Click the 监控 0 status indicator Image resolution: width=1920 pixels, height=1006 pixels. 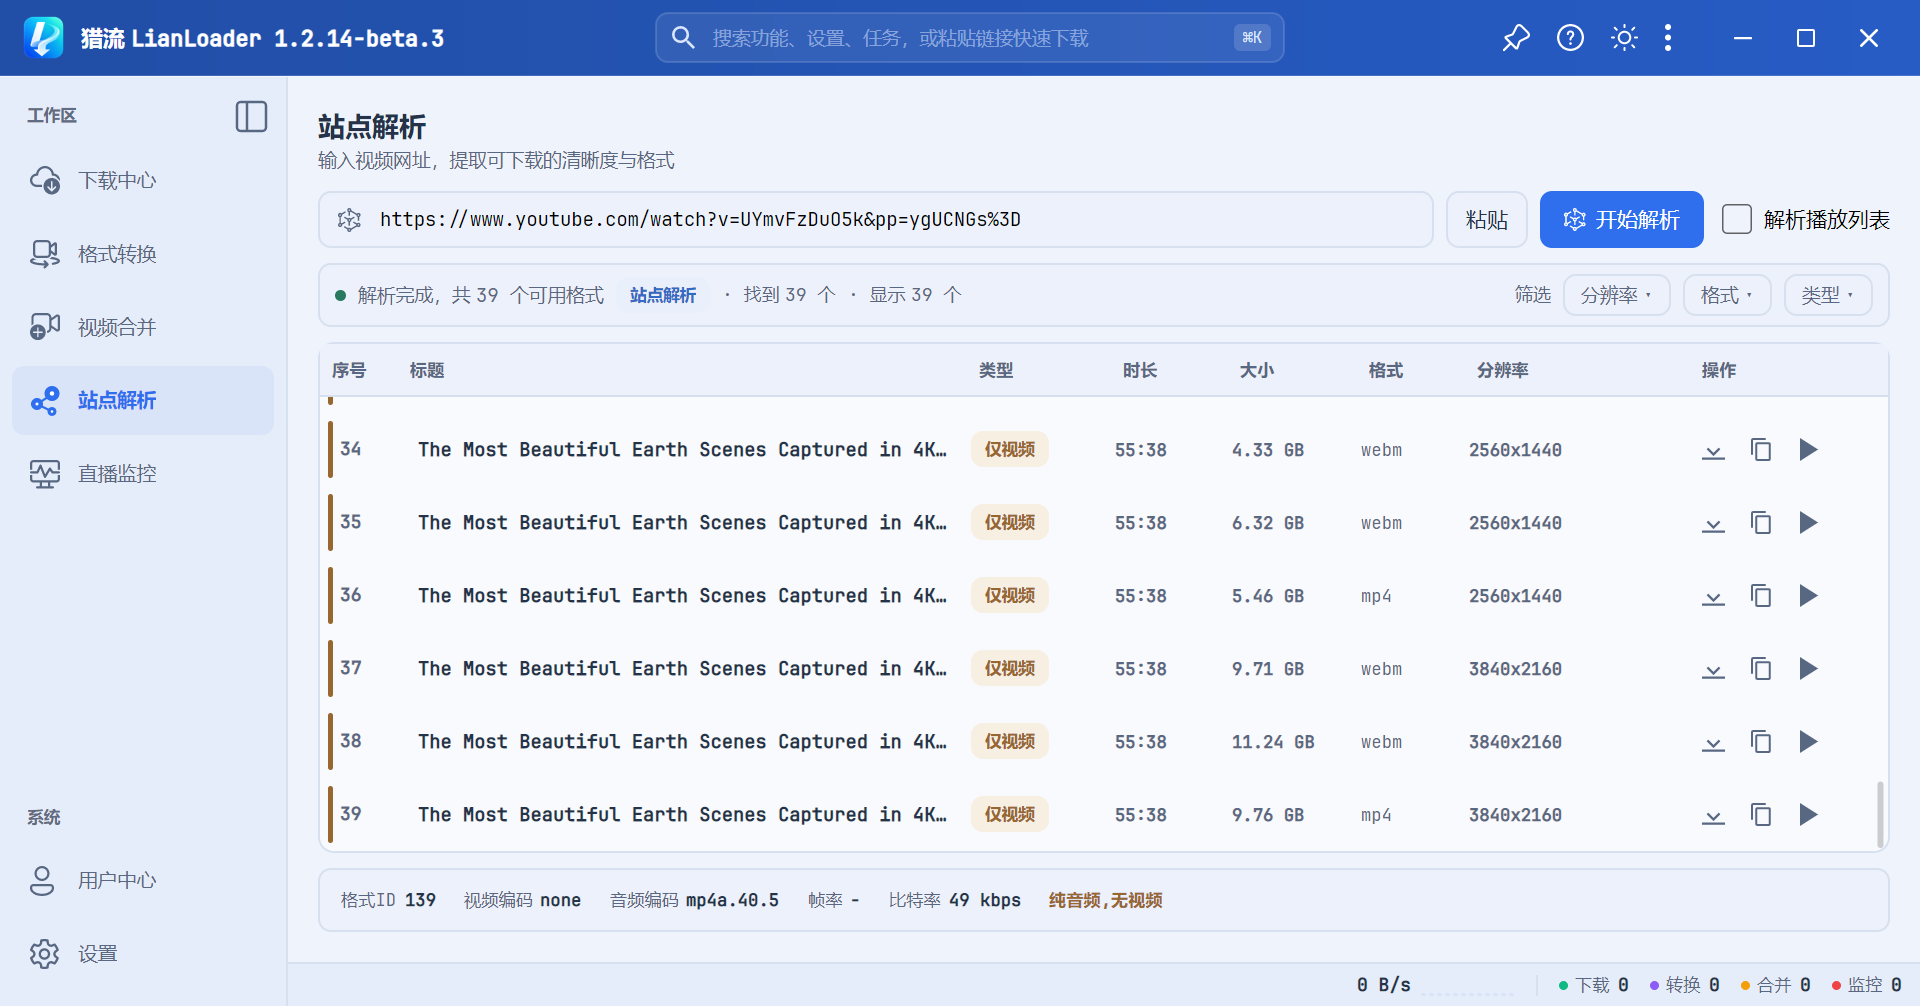click(1866, 985)
